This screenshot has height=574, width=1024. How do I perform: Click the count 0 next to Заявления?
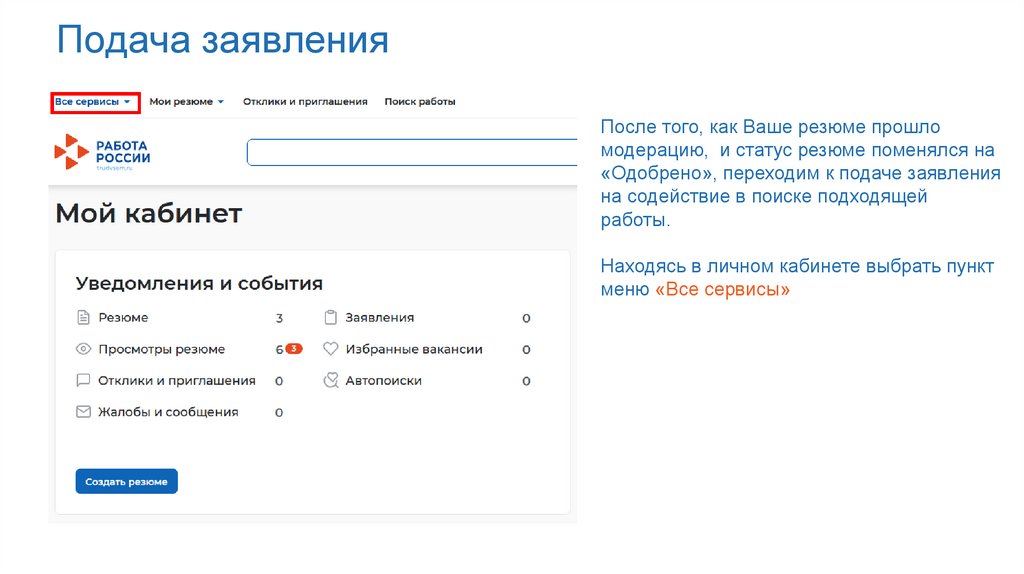(526, 318)
